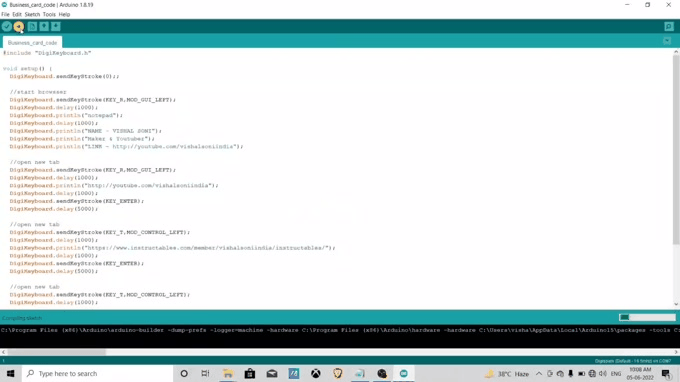Viewport: 680px width, 382px height.
Task: Open a sketch with Open icon
Action: coord(44,27)
